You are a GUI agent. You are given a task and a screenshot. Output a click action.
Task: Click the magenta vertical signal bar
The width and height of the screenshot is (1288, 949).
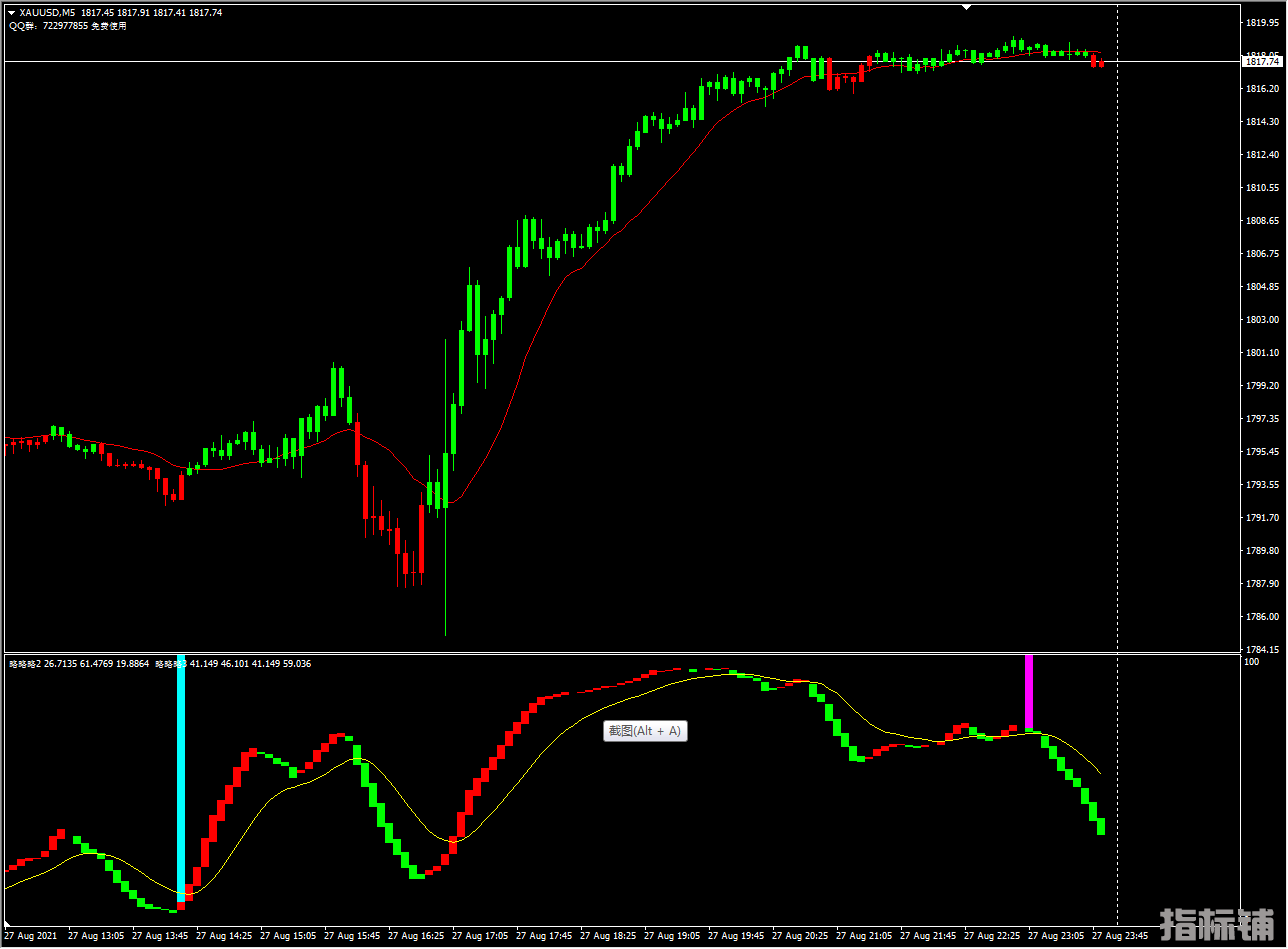click(1028, 692)
